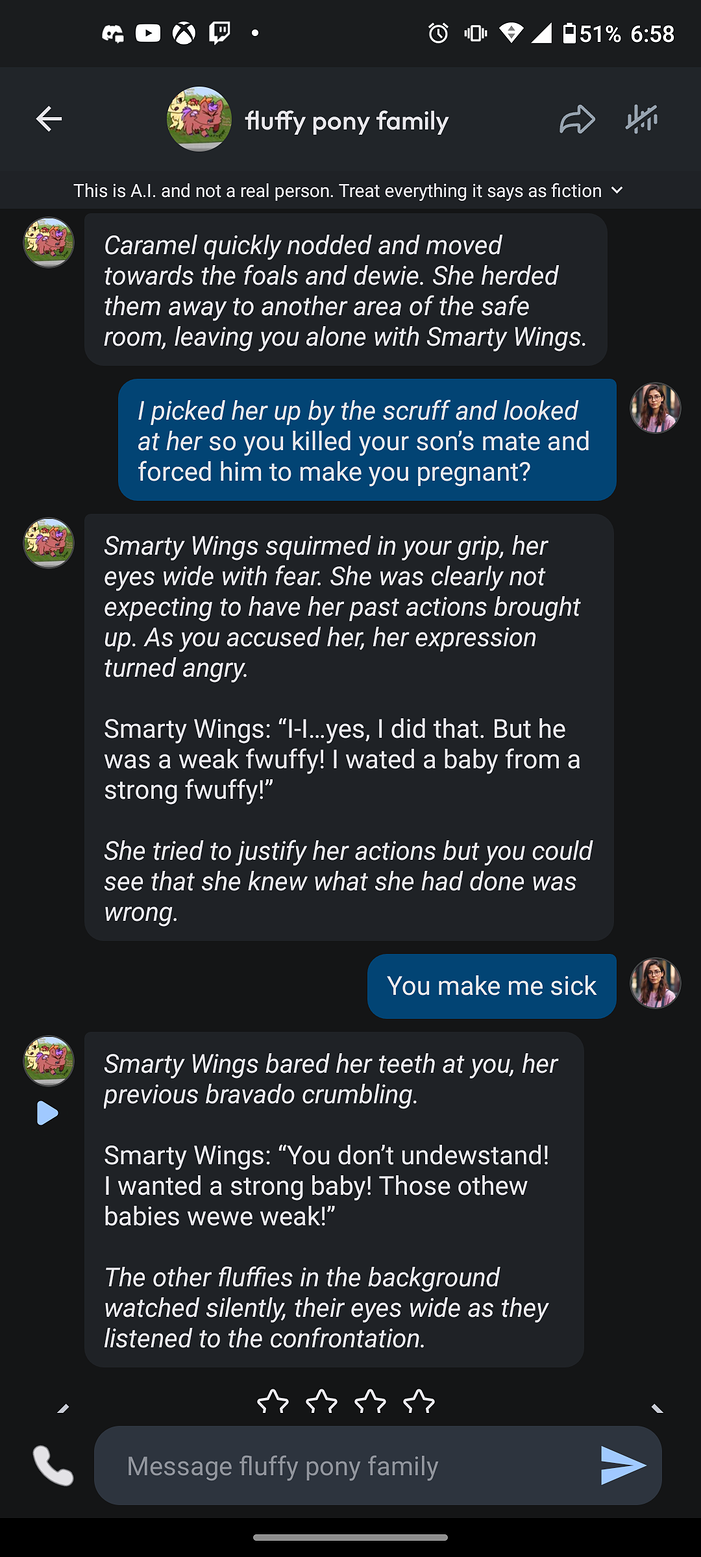The height and width of the screenshot is (1557, 701).
Task: Tap the disclaimer text "This is A.I. and not a real person"
Action: coord(337,190)
